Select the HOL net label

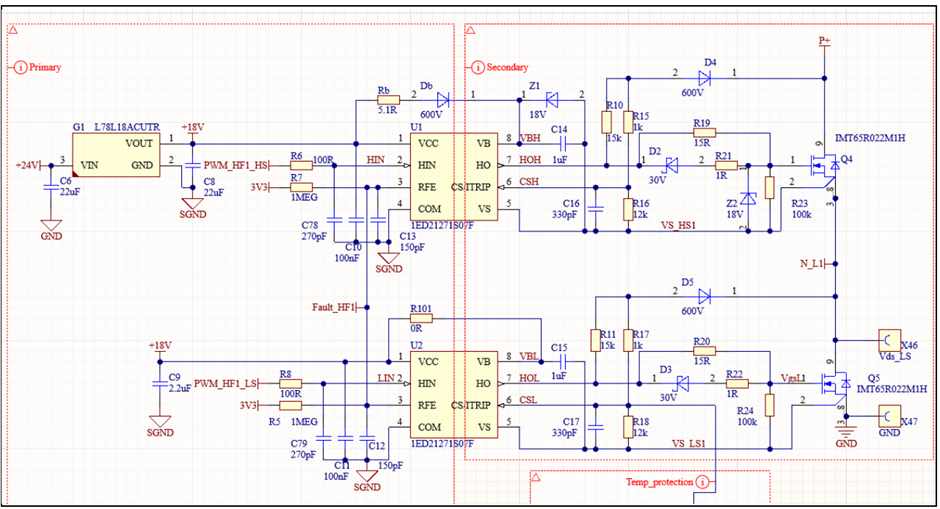tap(529, 378)
